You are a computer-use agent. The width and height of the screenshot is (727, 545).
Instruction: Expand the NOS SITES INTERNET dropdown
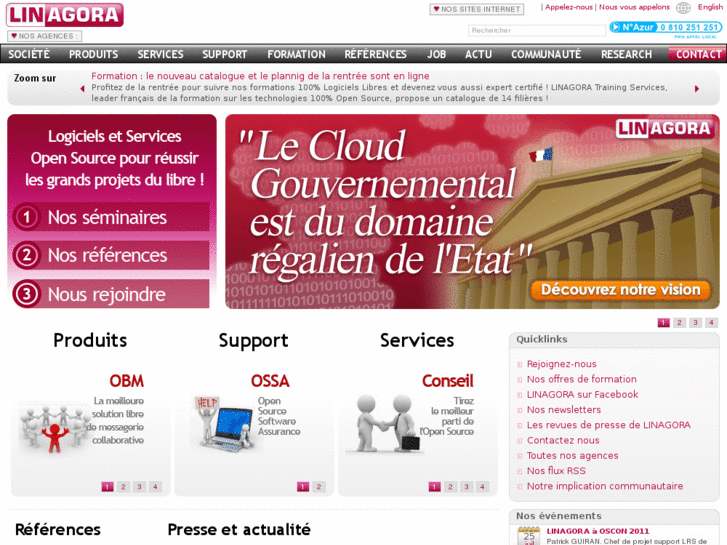point(477,9)
